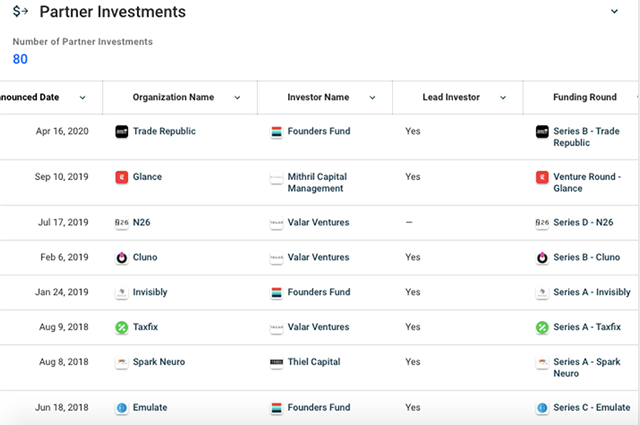The width and height of the screenshot is (640, 425).
Task: Click logo beside Series A - Taxfix
Action: 542,327
